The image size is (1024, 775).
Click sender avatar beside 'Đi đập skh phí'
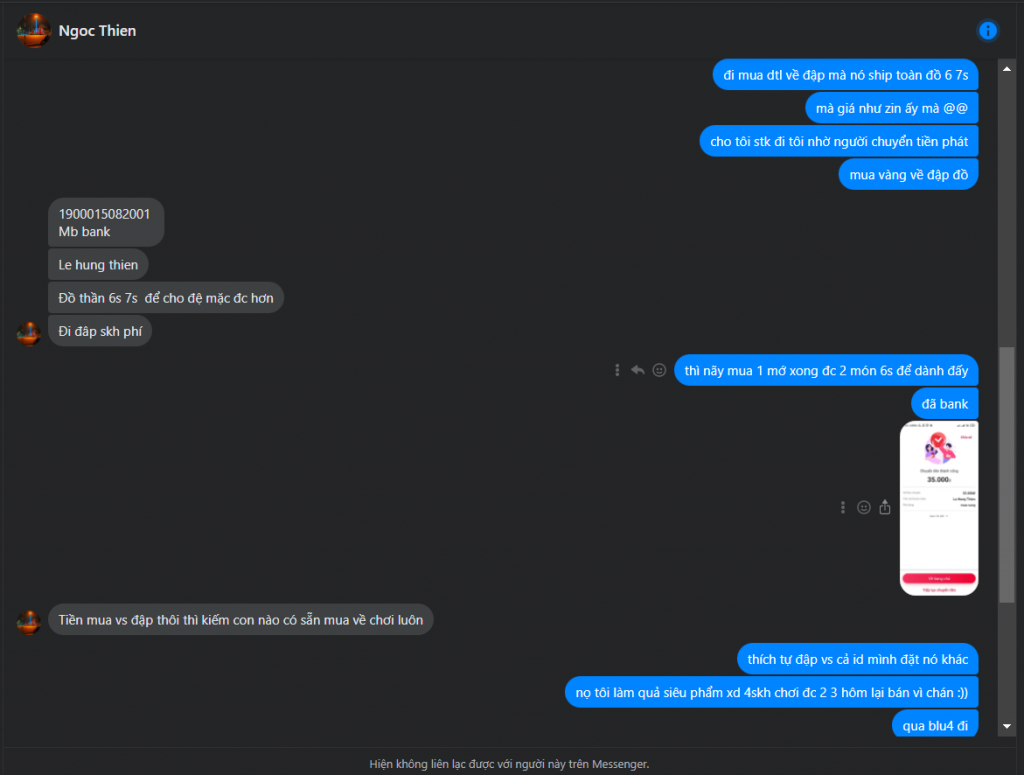tap(29, 333)
